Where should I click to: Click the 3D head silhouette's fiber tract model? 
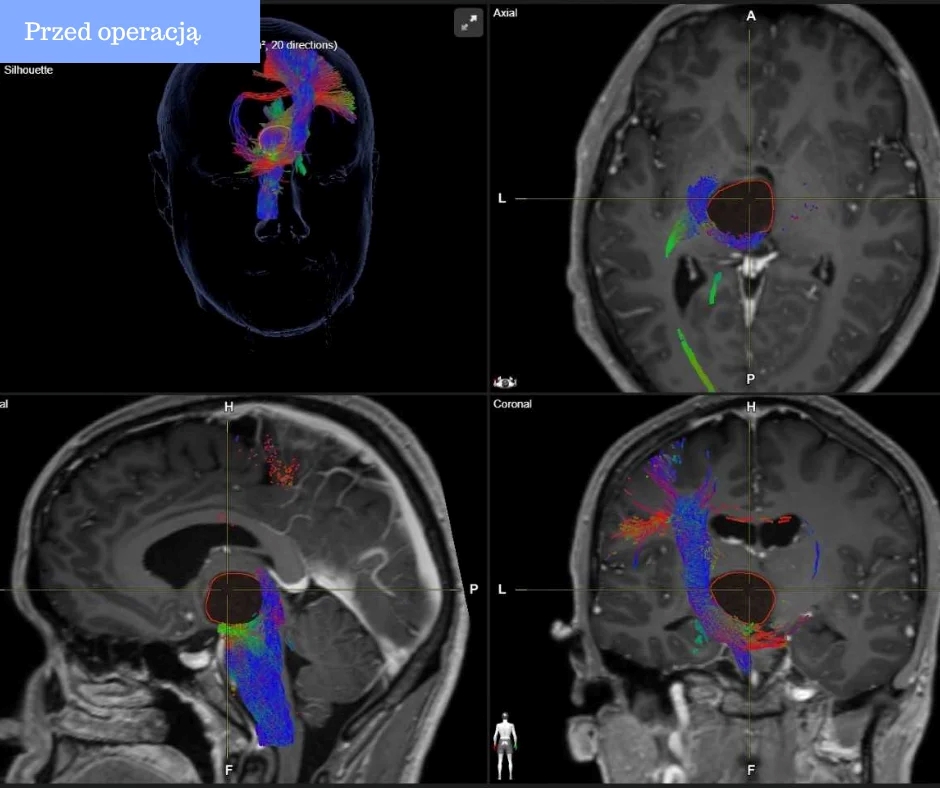[x=282, y=130]
